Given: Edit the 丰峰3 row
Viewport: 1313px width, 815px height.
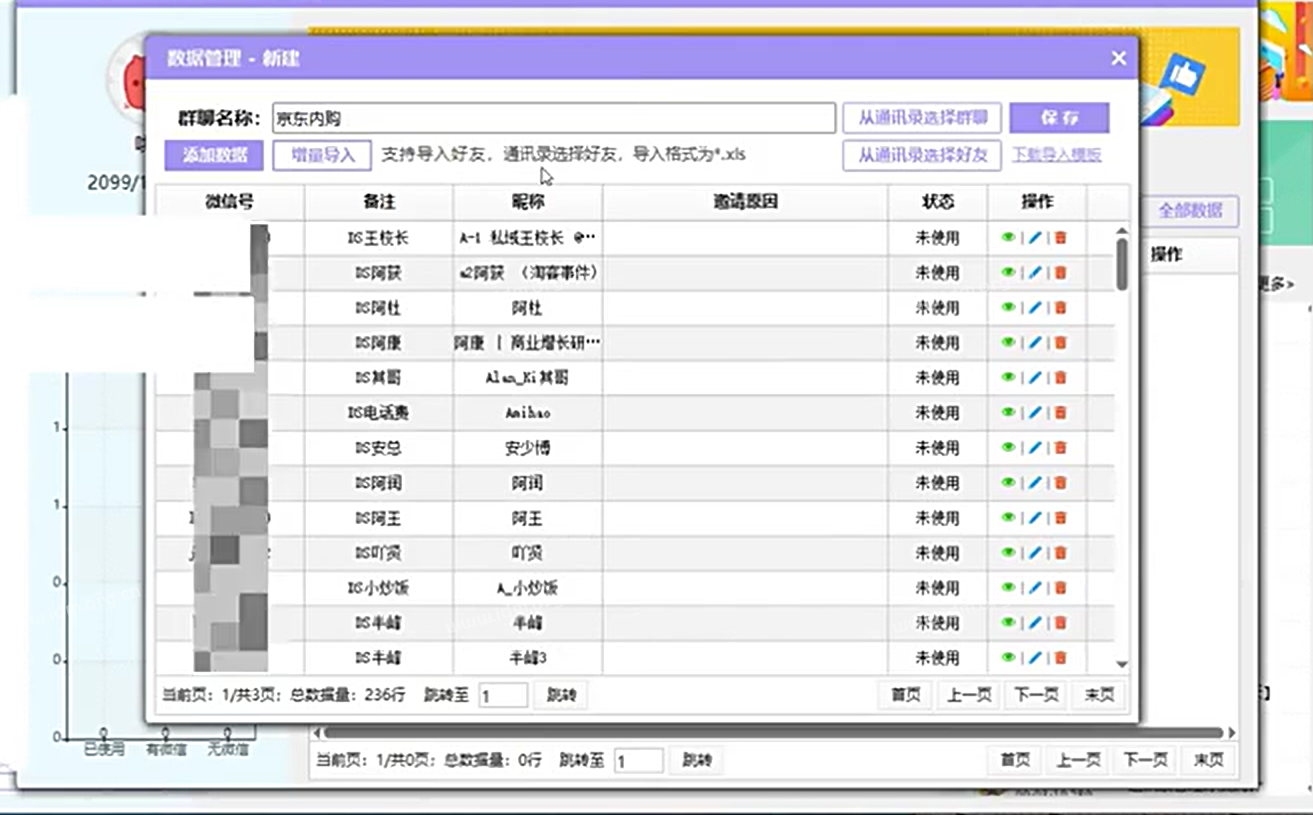Looking at the screenshot, I should coord(1034,658).
